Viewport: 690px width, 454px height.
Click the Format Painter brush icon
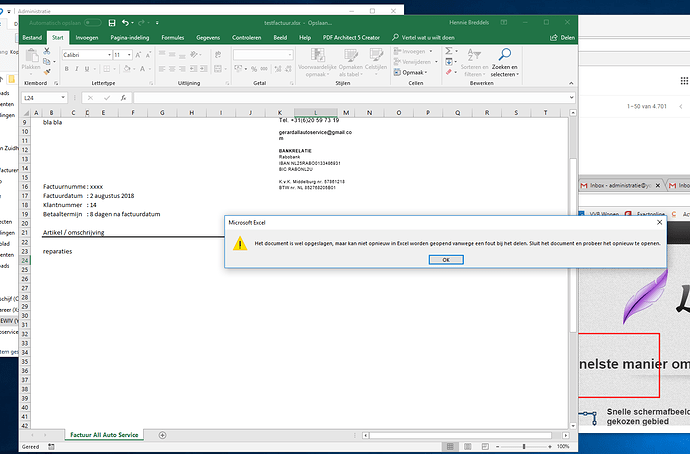pyautogui.click(x=47, y=72)
